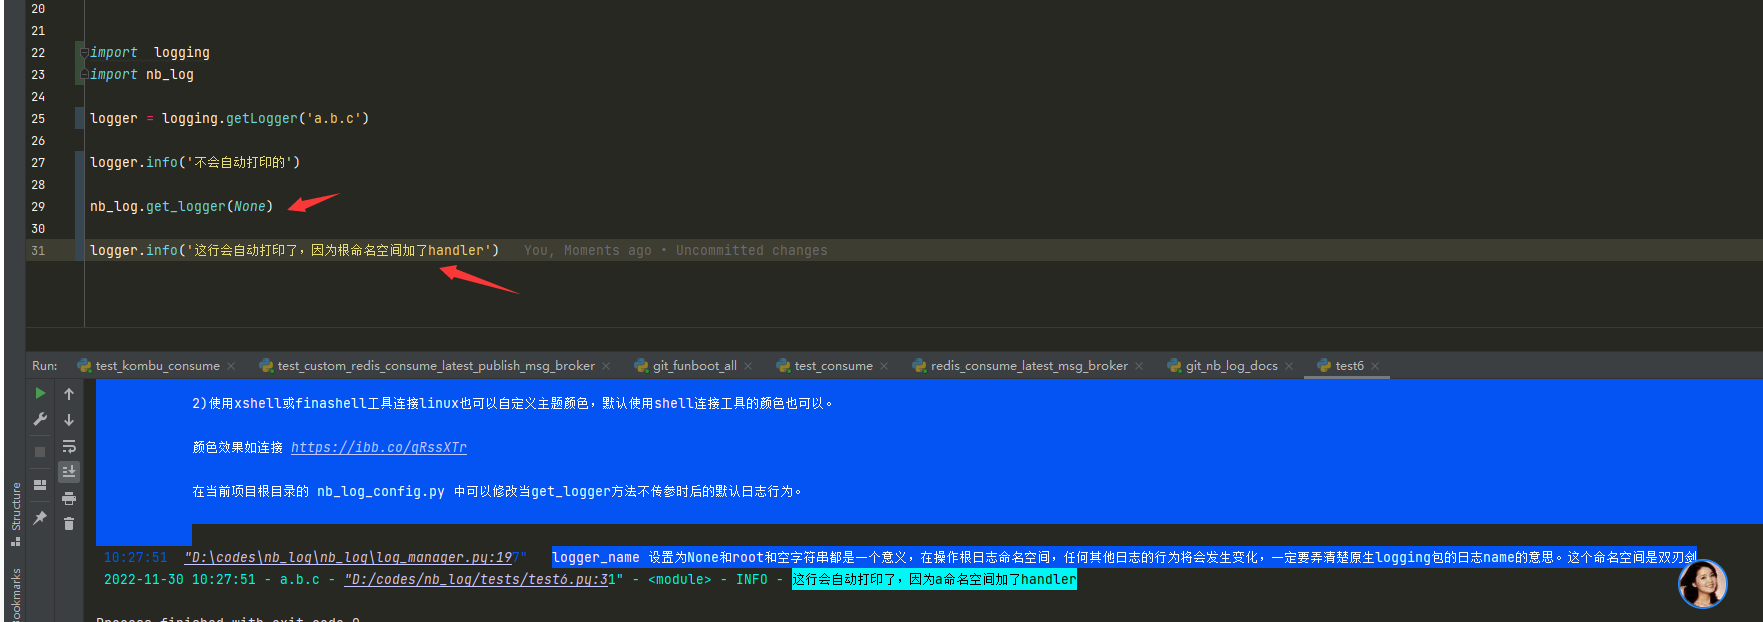Close the test6 tab
This screenshot has width=1763, height=622.
[x=1375, y=366]
